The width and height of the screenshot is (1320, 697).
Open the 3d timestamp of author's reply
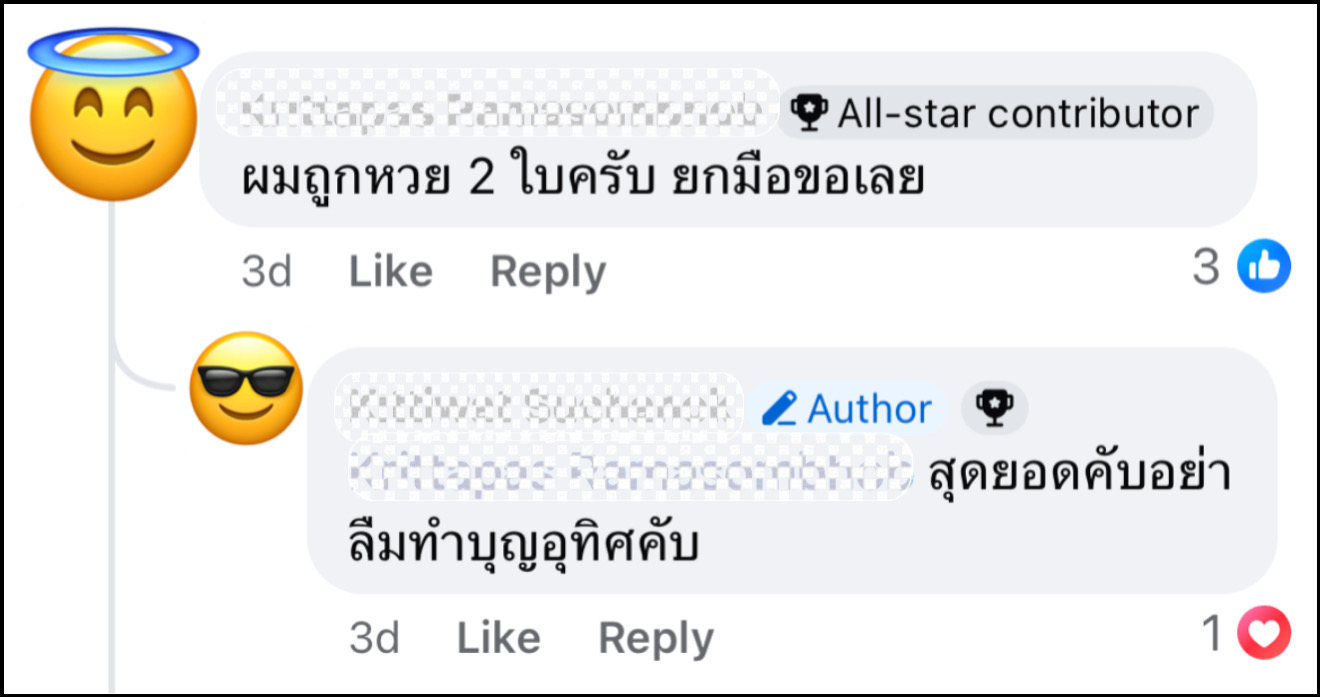click(374, 638)
